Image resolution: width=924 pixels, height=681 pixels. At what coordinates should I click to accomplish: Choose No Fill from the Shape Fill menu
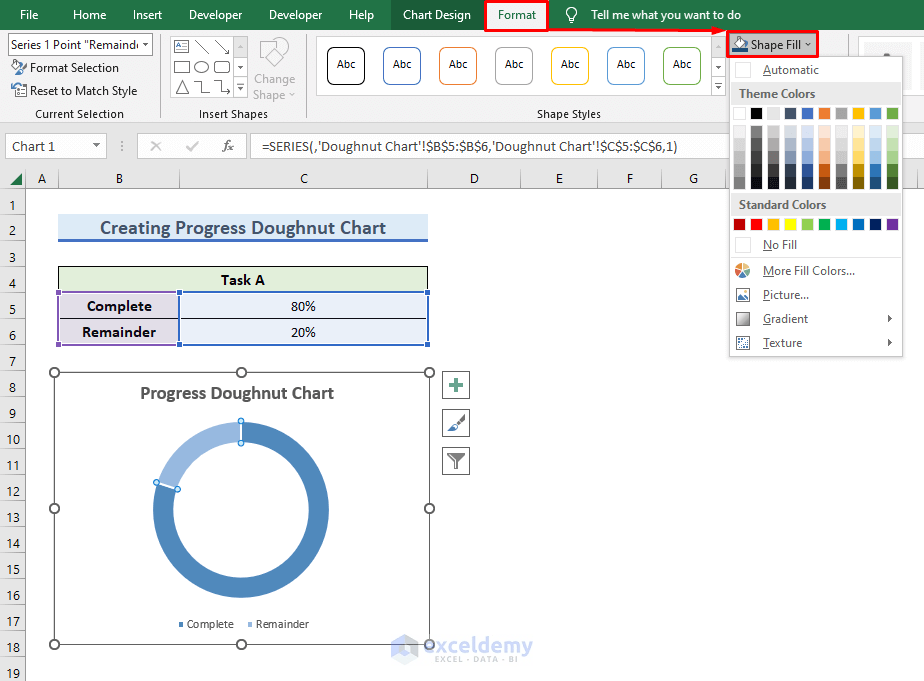click(779, 244)
